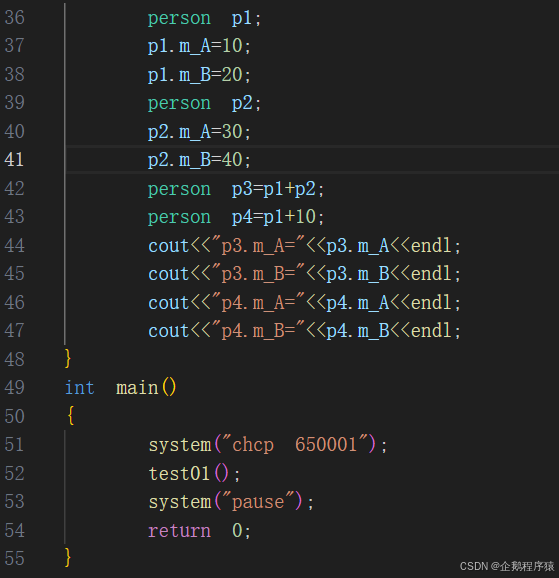
Task: Click line number 55 in gutter
Action: [14, 559]
